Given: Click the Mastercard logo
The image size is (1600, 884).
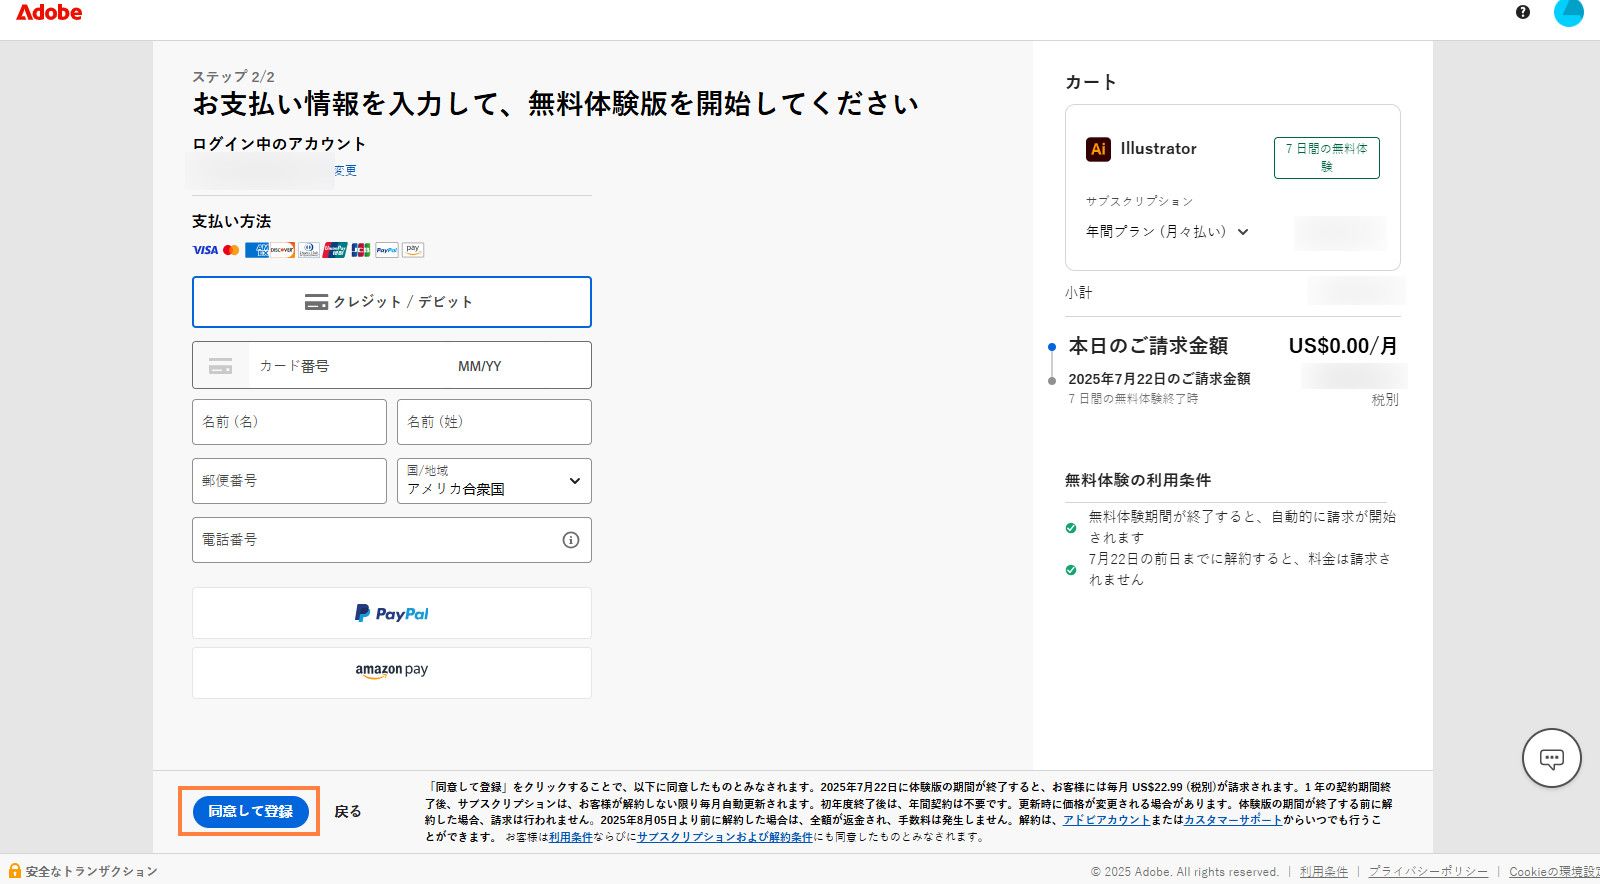Looking at the screenshot, I should [231, 250].
